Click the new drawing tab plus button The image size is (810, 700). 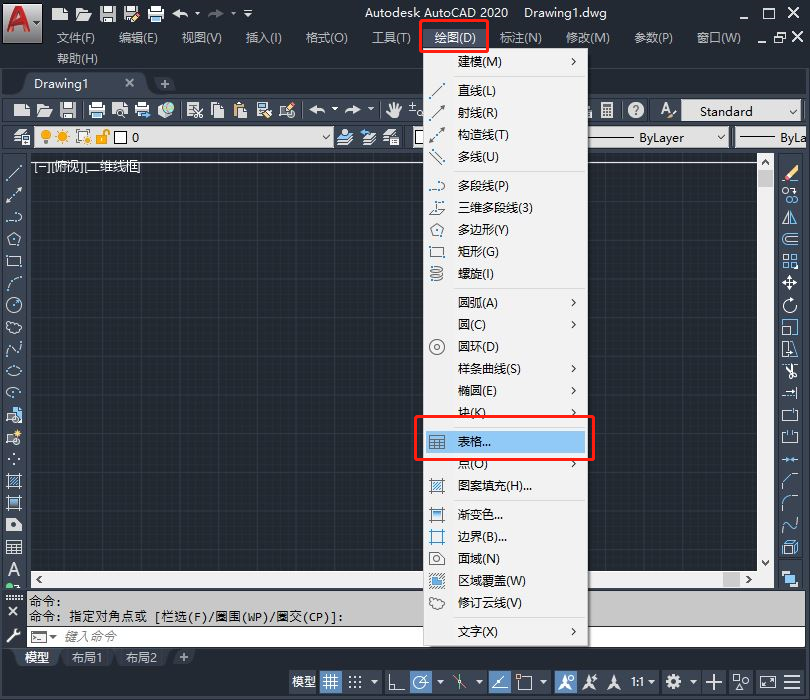tap(164, 84)
